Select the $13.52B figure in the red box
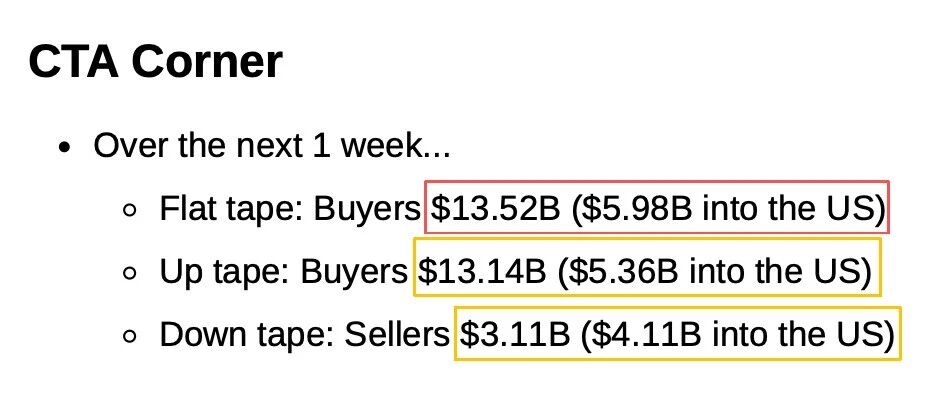 click(495, 208)
